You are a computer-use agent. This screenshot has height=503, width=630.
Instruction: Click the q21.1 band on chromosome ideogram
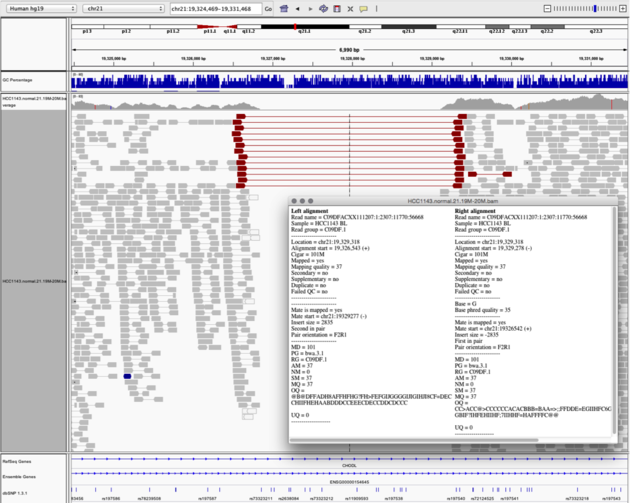click(305, 30)
